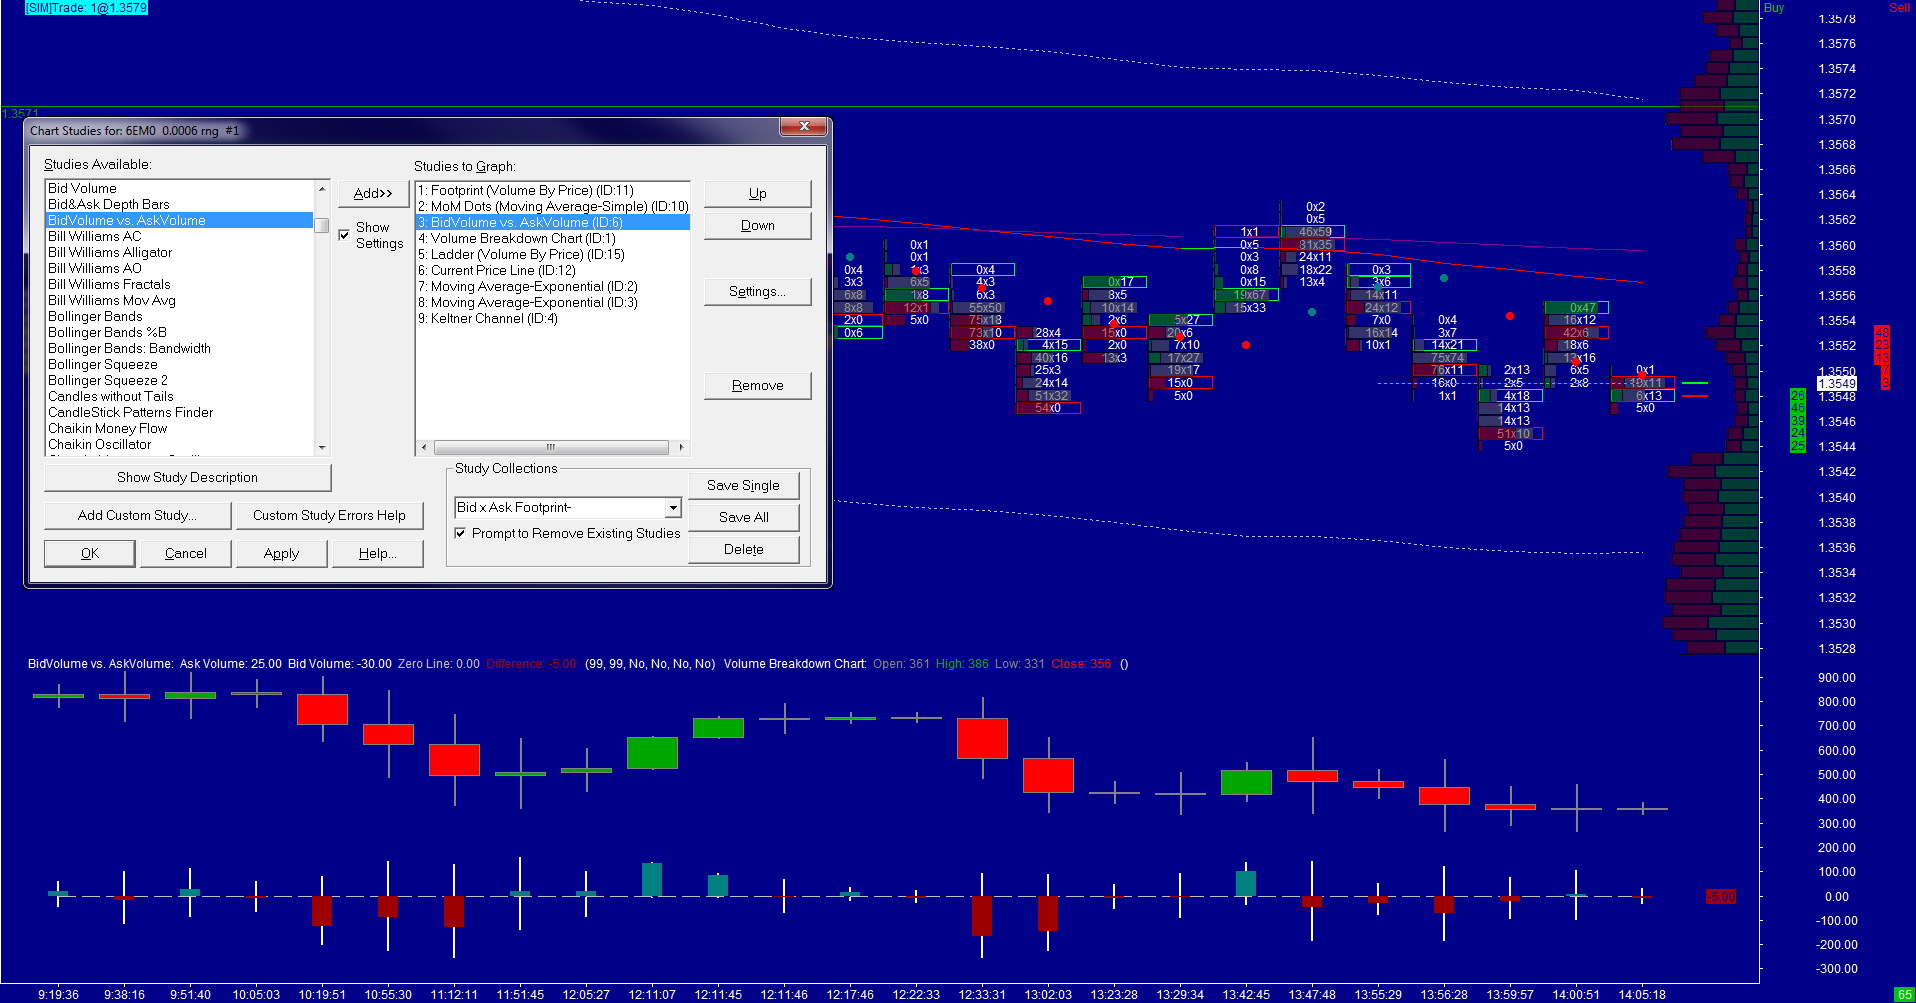Screen dimensions: 1916x1003
Task: Select Bill Williams Fractals study
Action: (180, 284)
